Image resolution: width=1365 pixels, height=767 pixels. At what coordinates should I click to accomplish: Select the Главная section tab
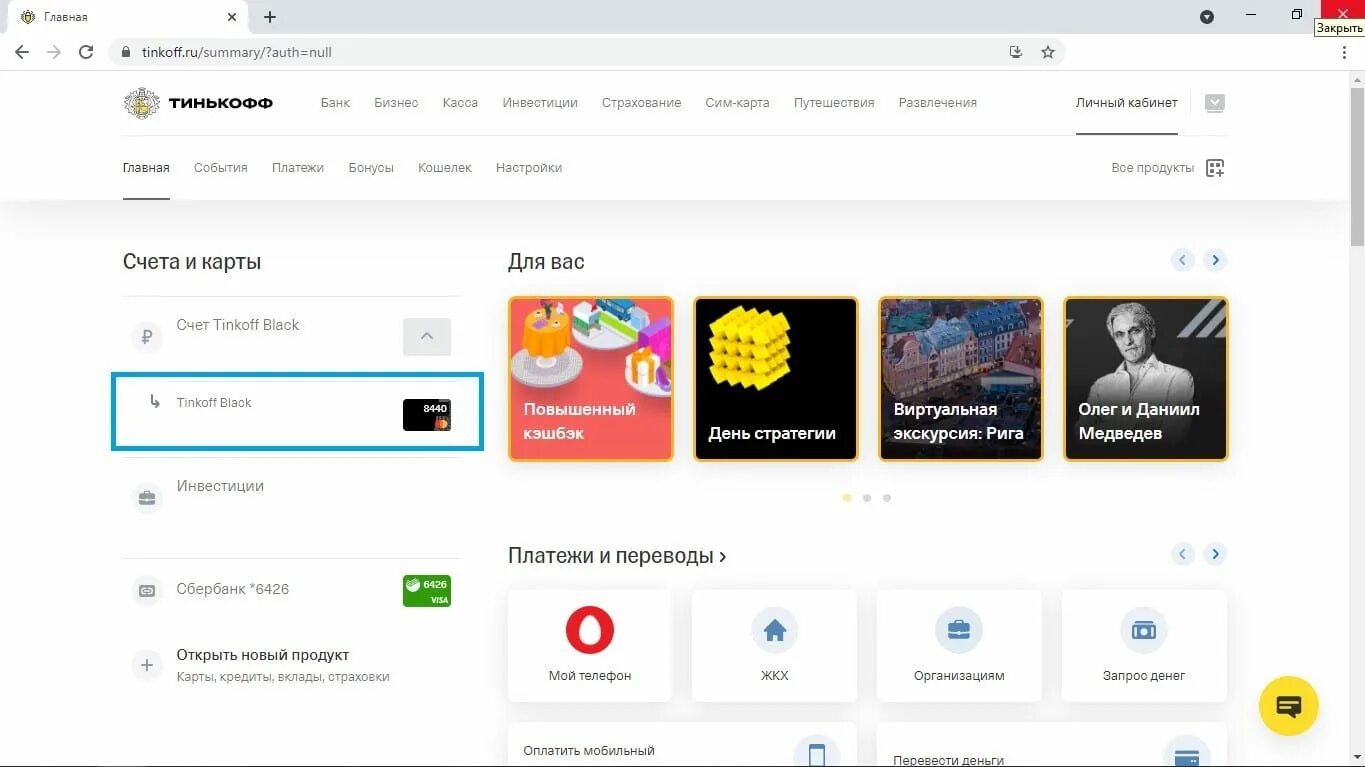point(146,168)
